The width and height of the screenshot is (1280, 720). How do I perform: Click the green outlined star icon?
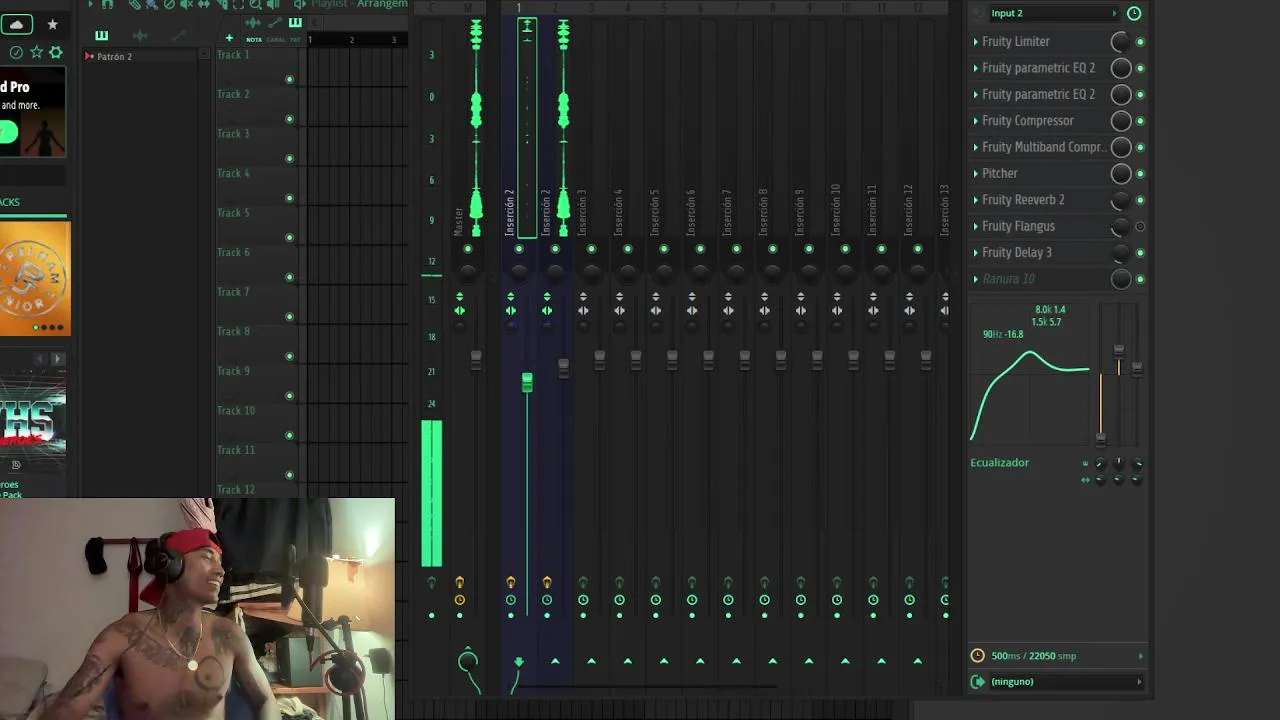(36, 52)
